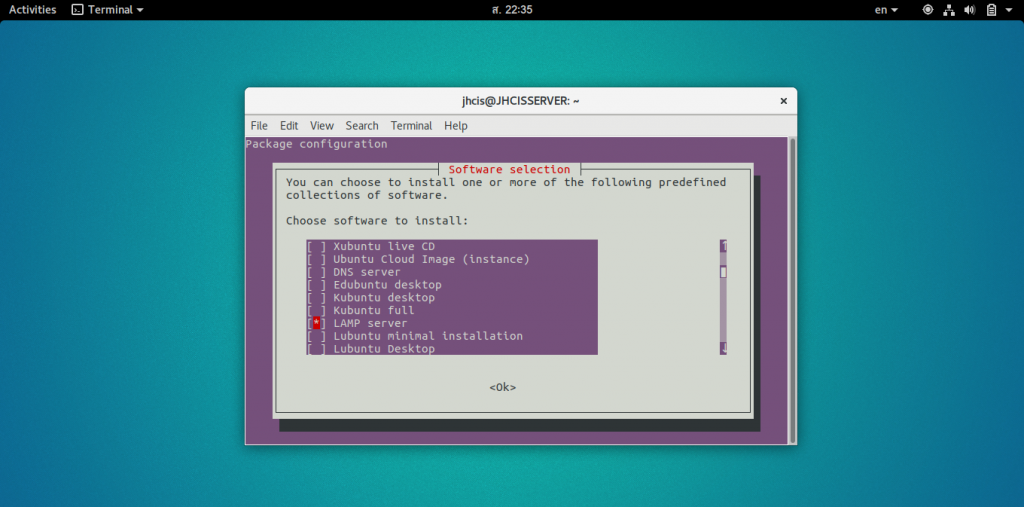Open the Terminal application menu in top bar
Screen dimensions: 1024x507
pyautogui.click(x=108, y=10)
